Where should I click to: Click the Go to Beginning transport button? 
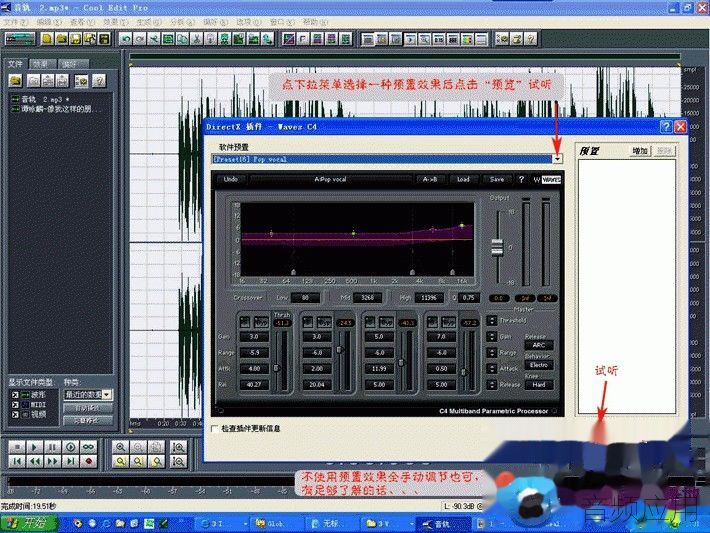click(17, 461)
